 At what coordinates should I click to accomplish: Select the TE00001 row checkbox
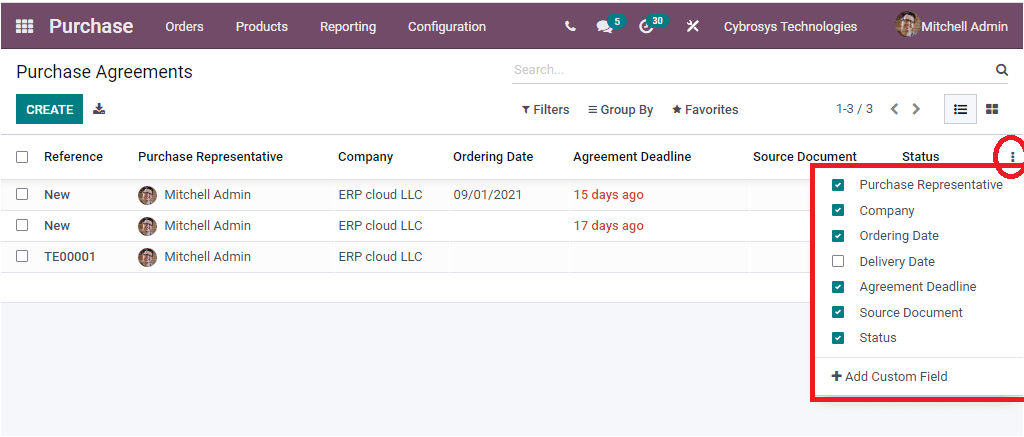pos(22,257)
